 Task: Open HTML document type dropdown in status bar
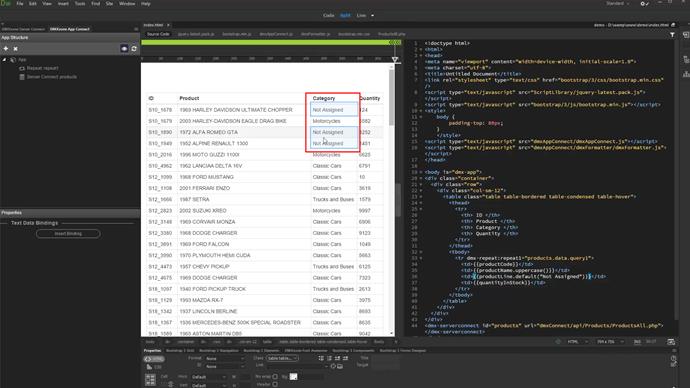click(577, 342)
